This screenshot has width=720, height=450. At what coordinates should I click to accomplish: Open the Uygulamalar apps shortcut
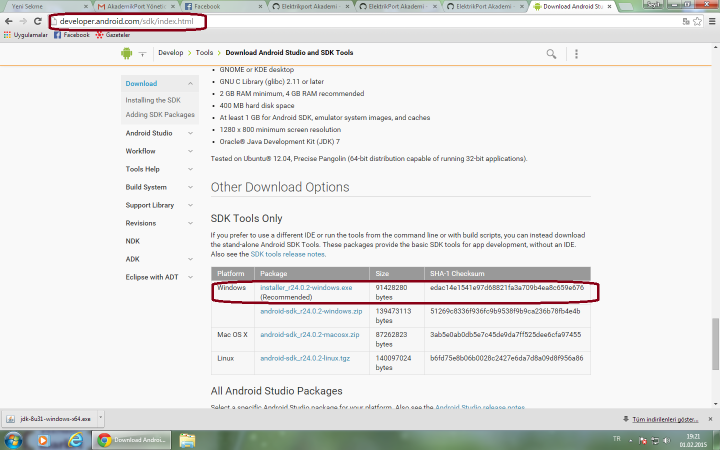26,35
